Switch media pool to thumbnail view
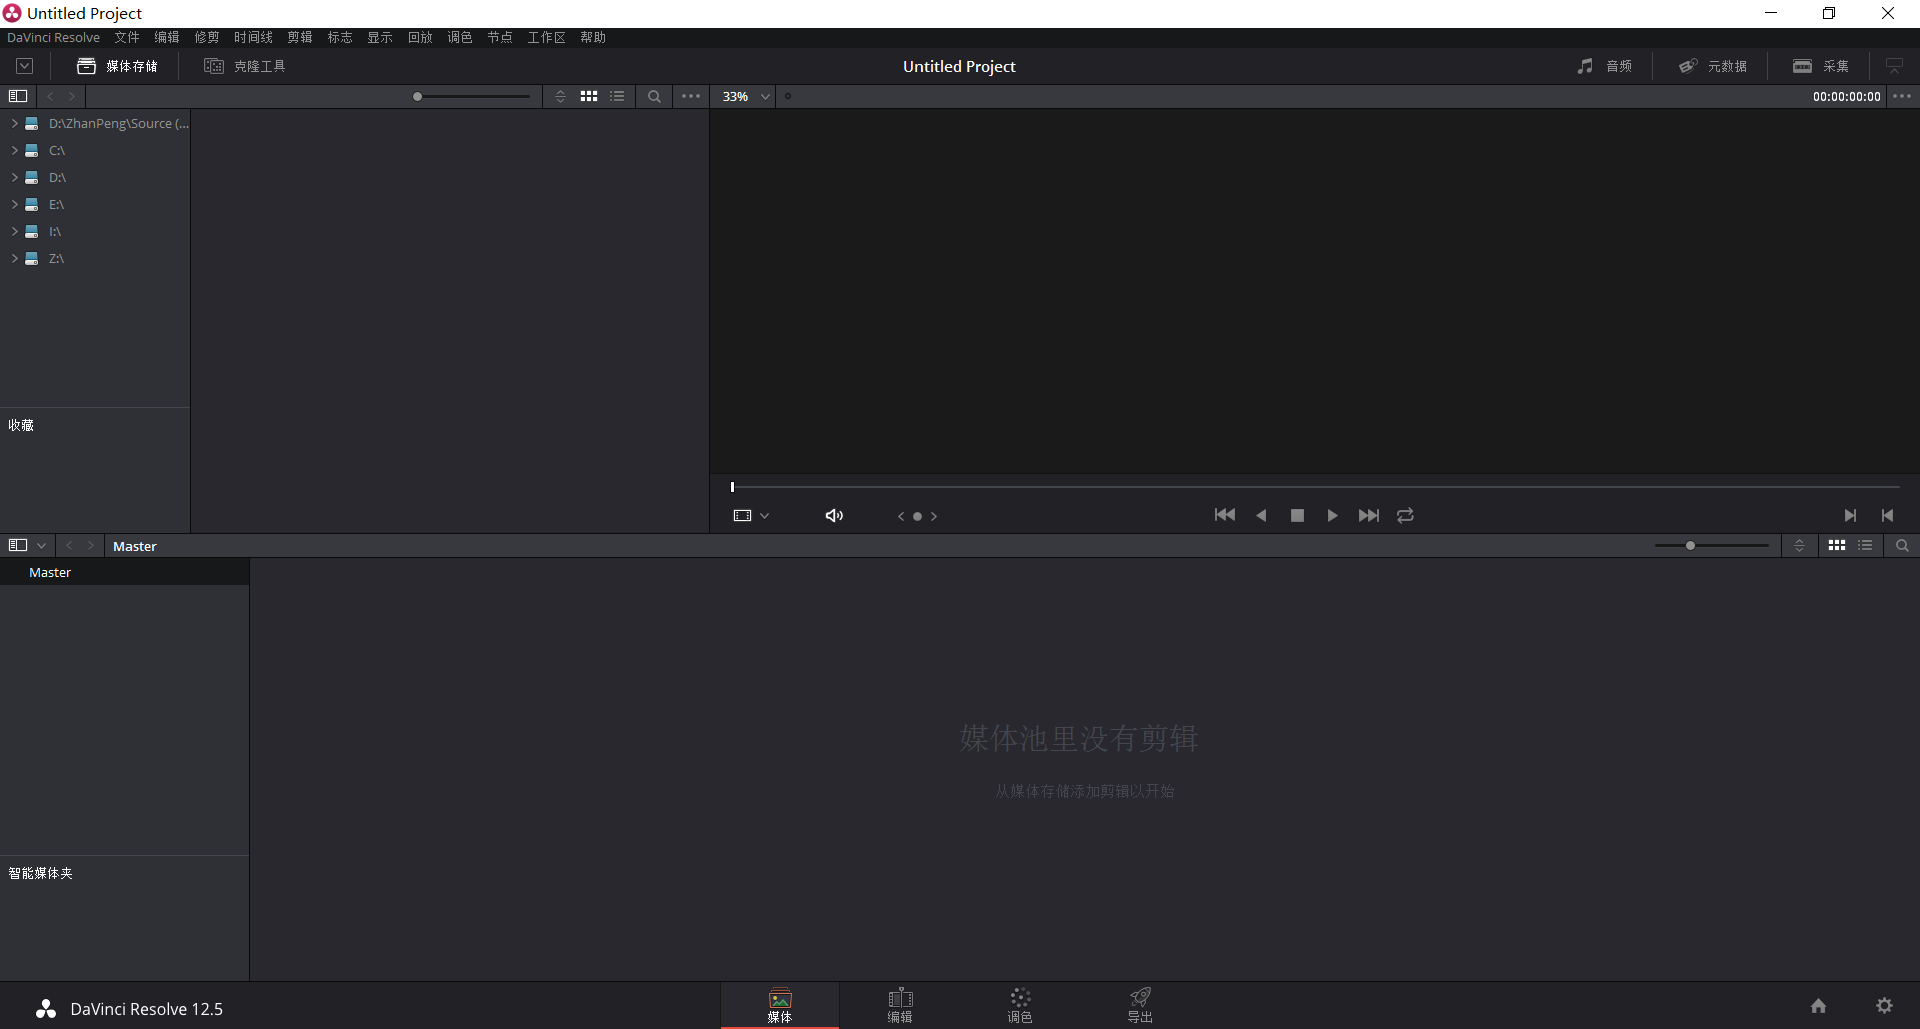Image resolution: width=1920 pixels, height=1029 pixels. (1836, 546)
